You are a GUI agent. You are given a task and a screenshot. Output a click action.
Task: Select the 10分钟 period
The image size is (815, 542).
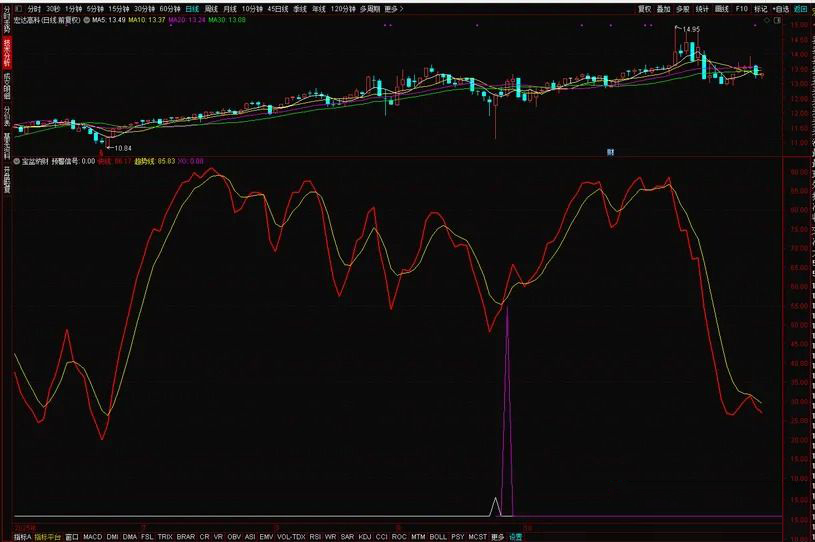252,9
